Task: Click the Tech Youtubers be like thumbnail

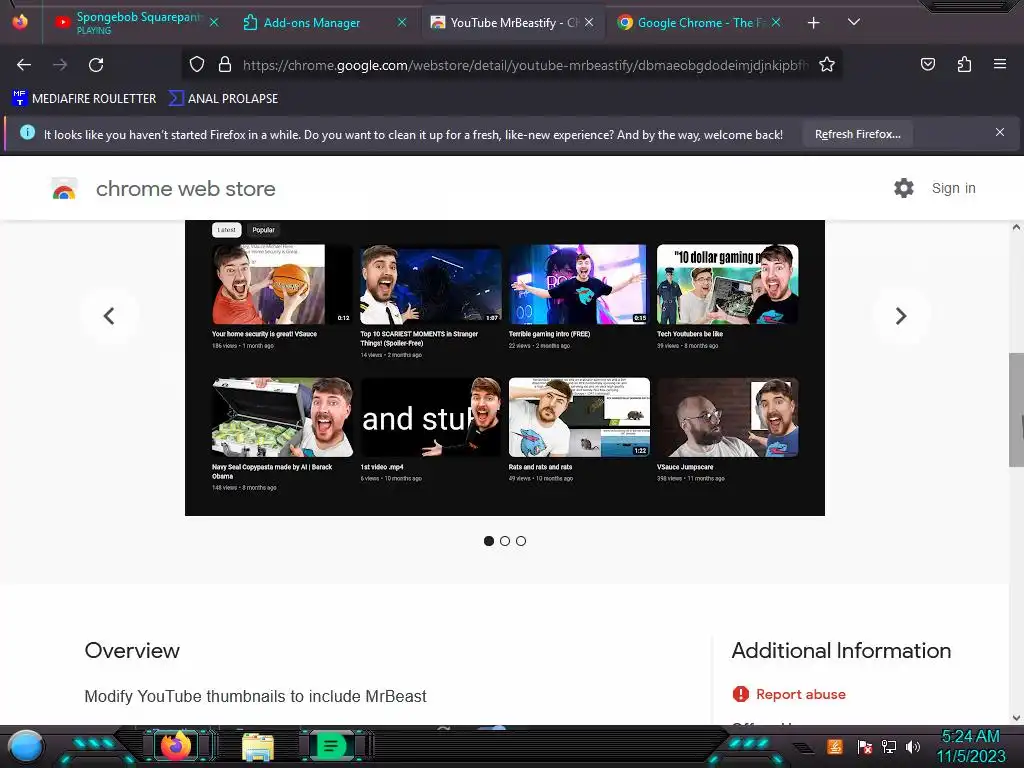Action: [x=728, y=285]
